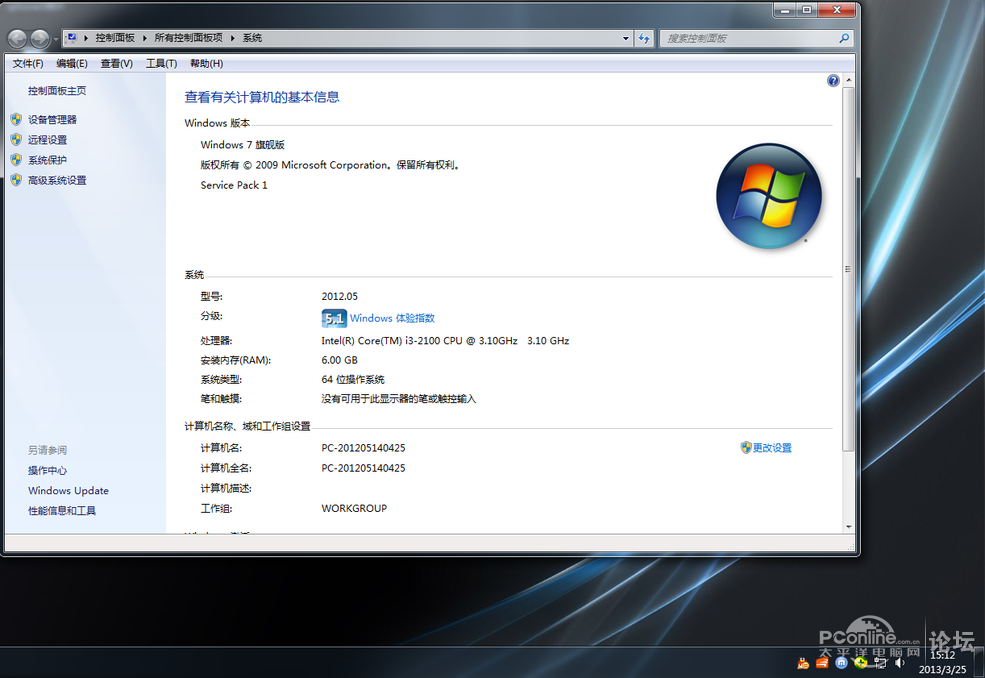Click the Back navigation arrow button
985x678 pixels.
(x=18, y=39)
